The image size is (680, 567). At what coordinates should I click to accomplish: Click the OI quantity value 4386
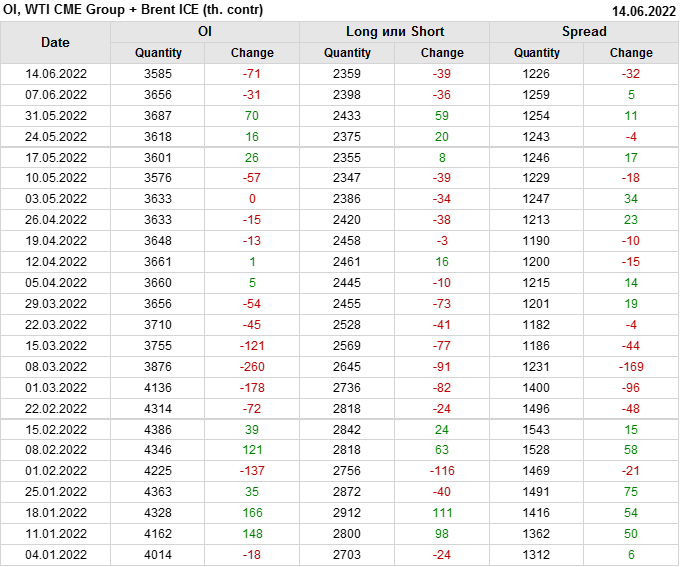pyautogui.click(x=157, y=429)
